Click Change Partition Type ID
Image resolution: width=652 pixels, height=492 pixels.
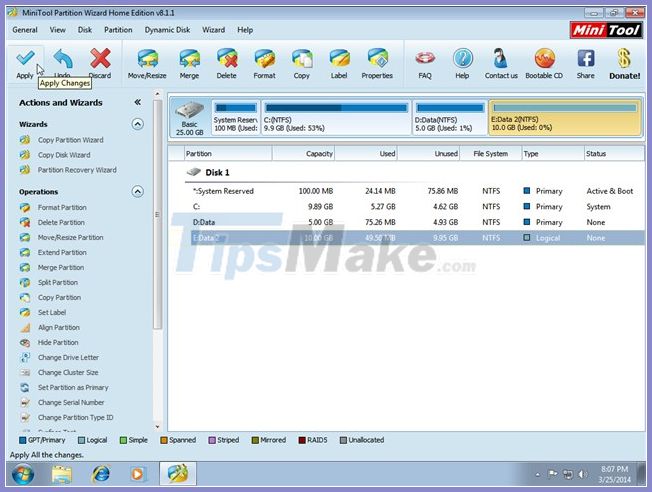tap(76, 417)
